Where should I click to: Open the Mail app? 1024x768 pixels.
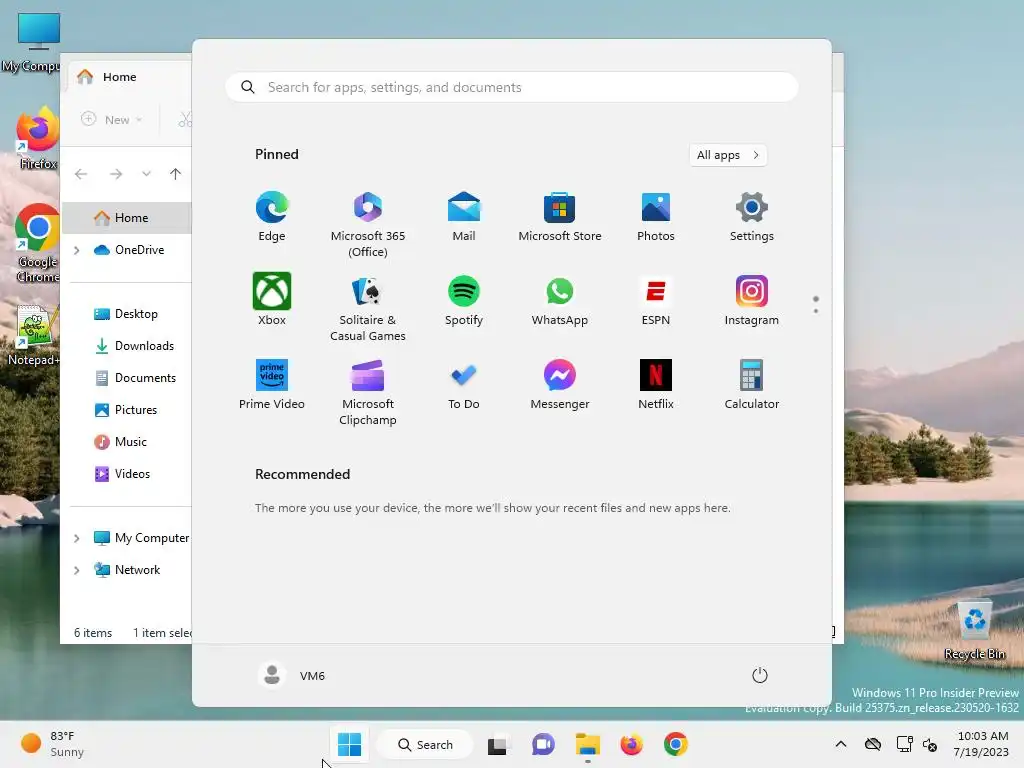tap(464, 217)
